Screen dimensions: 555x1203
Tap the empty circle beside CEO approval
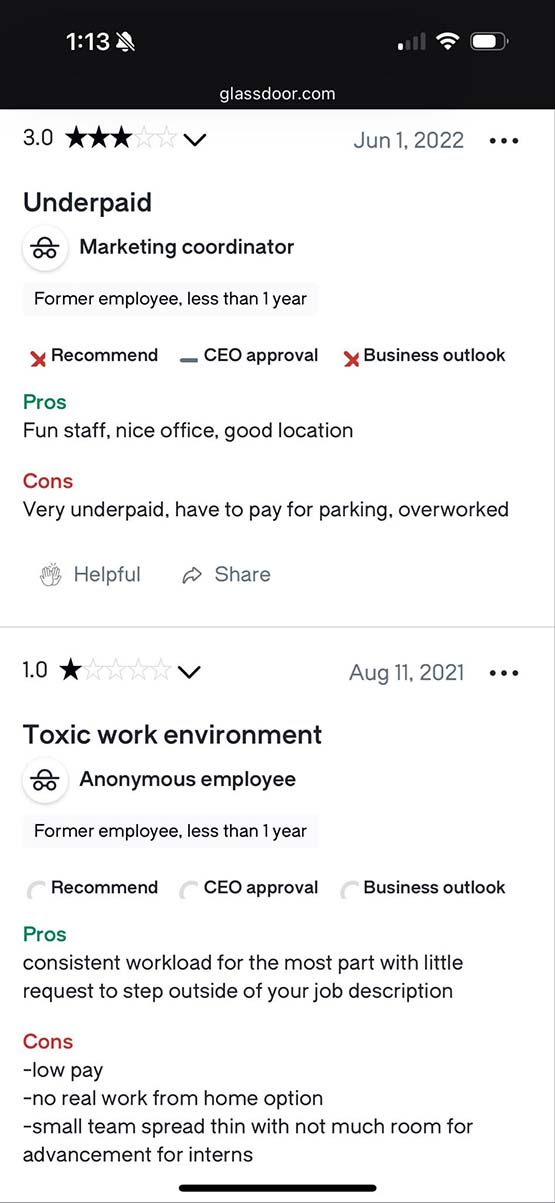pos(189,889)
